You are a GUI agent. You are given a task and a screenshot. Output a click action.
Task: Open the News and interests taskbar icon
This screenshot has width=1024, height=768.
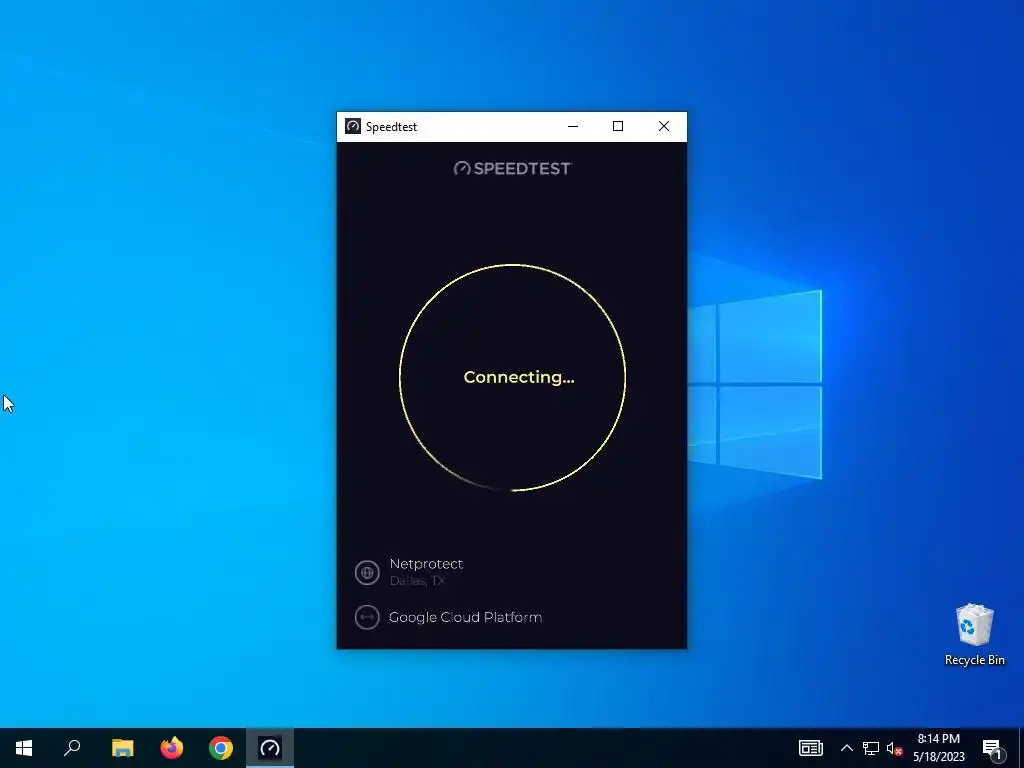[x=810, y=748]
